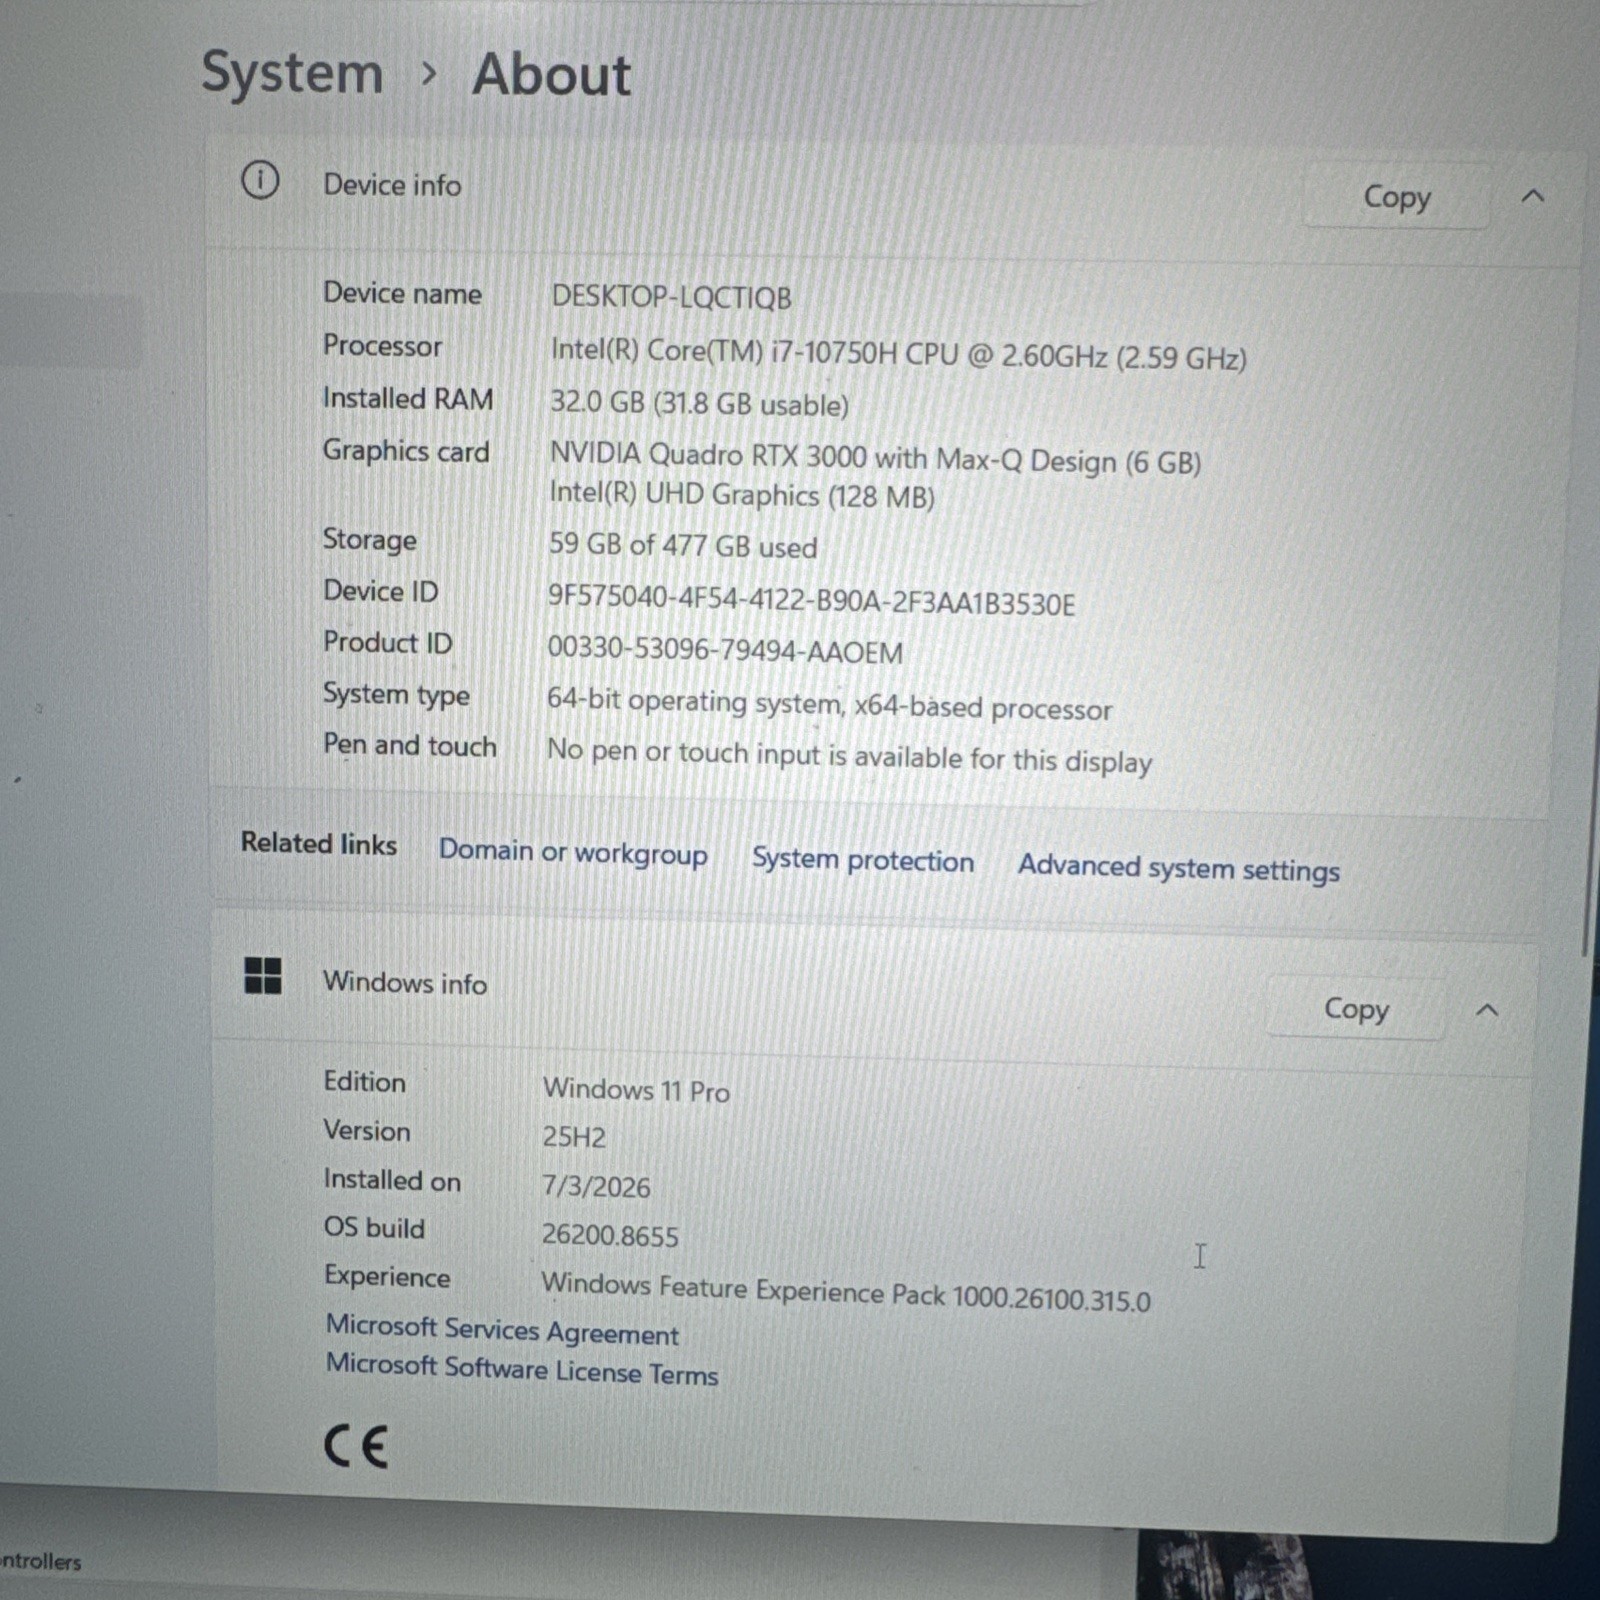
Task: Click the OS build value 26200.8655
Action: (610, 1235)
